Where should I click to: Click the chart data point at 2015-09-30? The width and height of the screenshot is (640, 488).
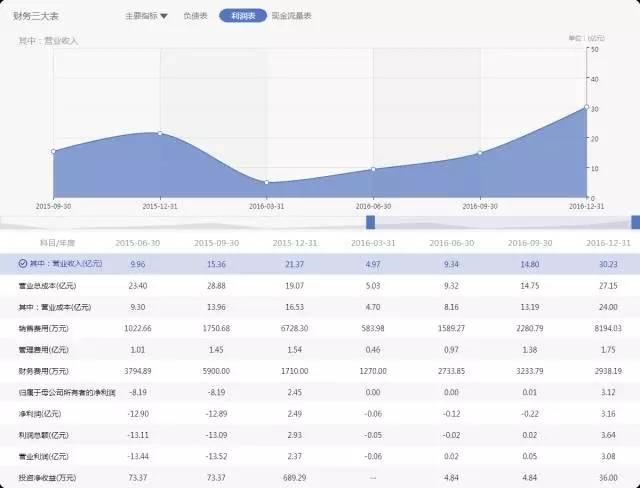[53, 151]
